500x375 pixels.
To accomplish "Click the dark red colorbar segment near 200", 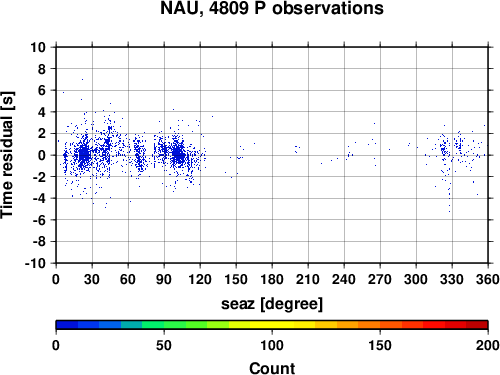I will coord(477,325).
